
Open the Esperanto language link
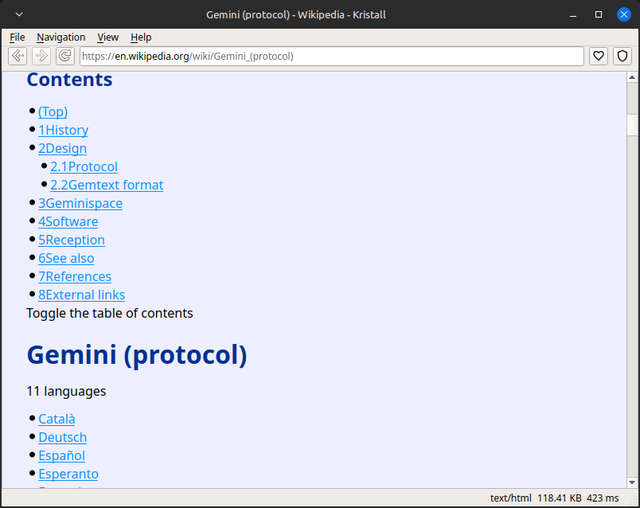69,474
